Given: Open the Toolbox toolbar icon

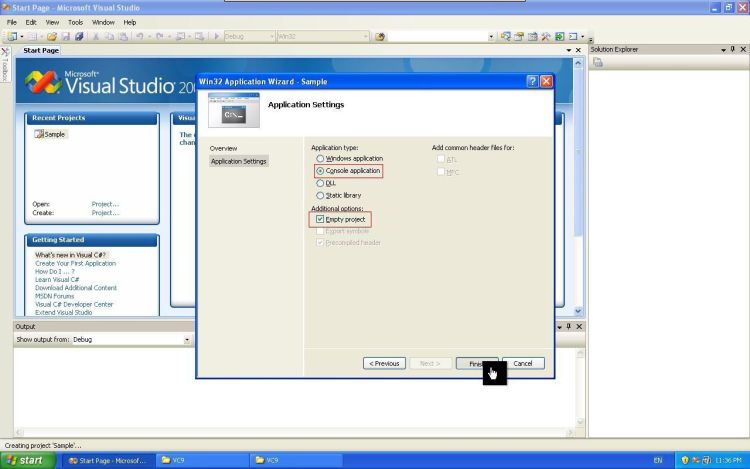Looking at the screenshot, I should point(546,36).
